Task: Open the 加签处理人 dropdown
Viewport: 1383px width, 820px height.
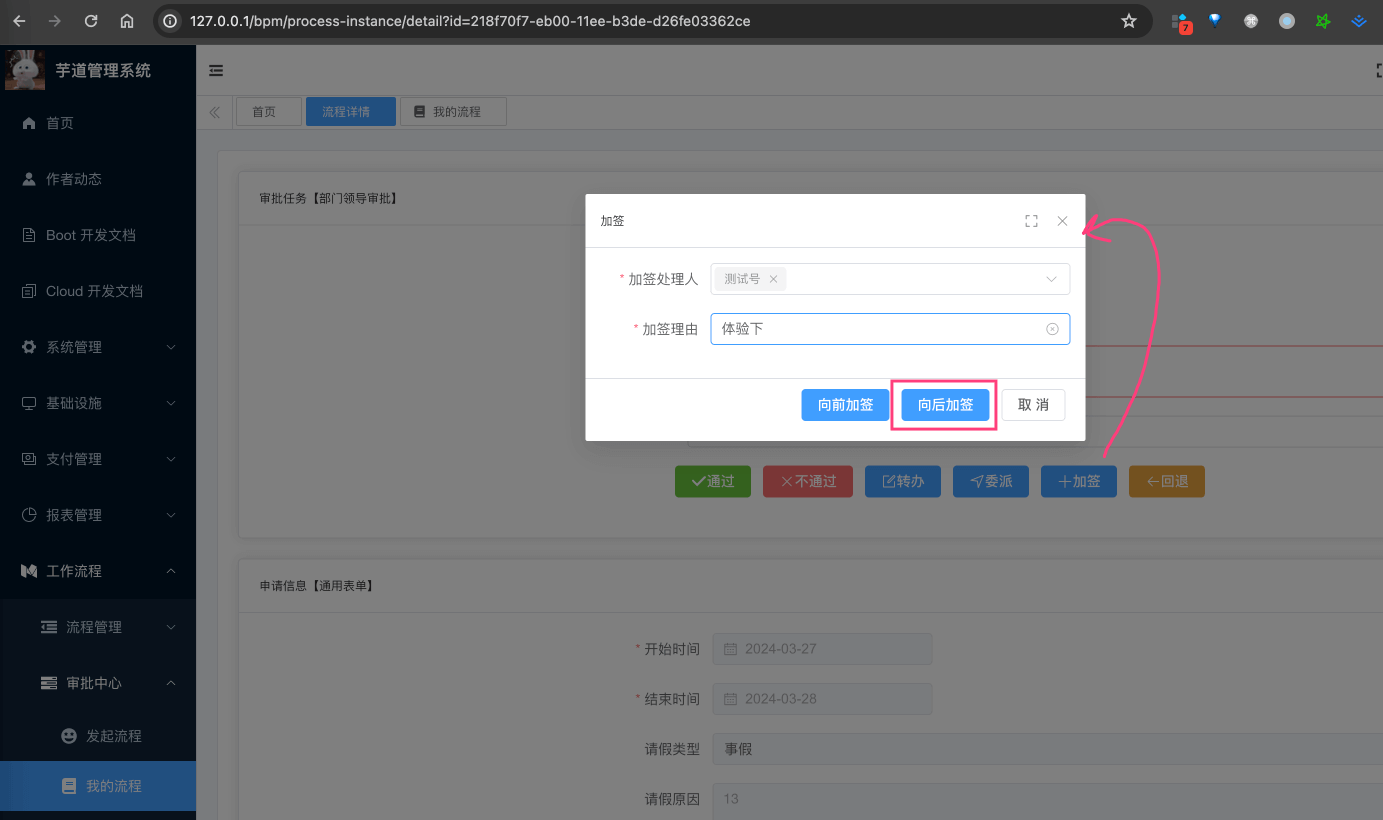Action: tap(1051, 279)
